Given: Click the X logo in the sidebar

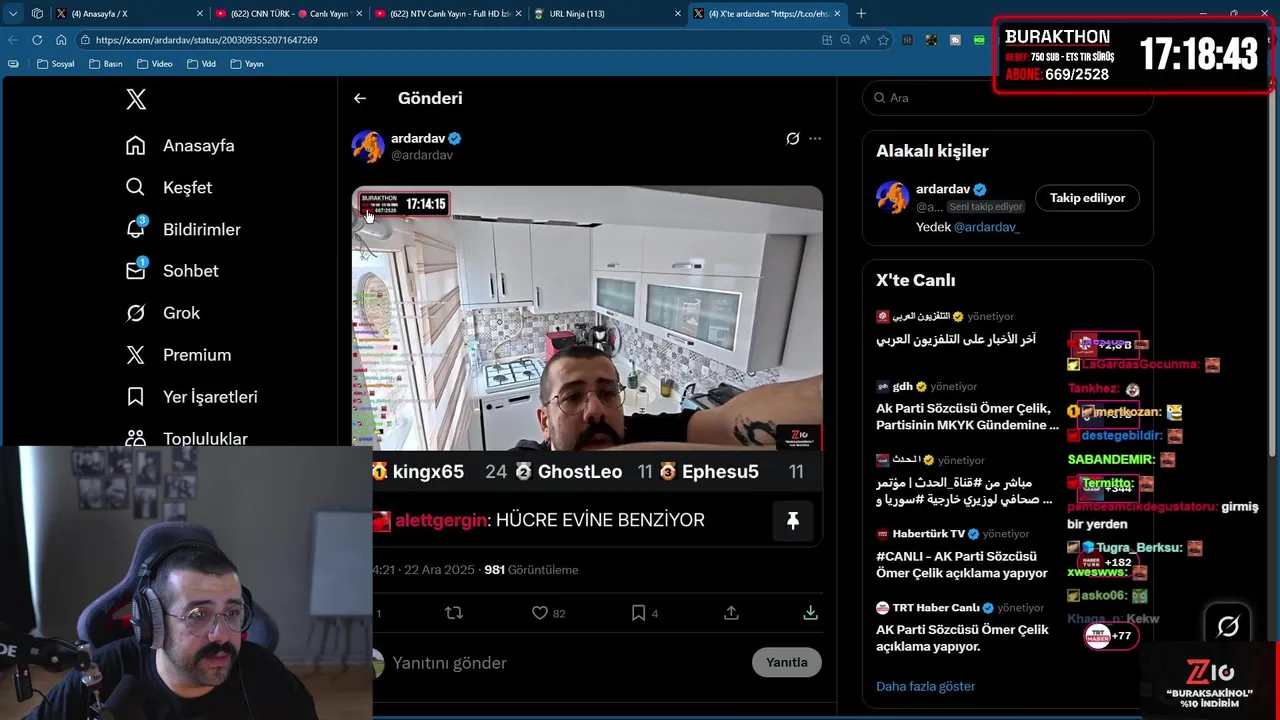Looking at the screenshot, I should click(136, 99).
